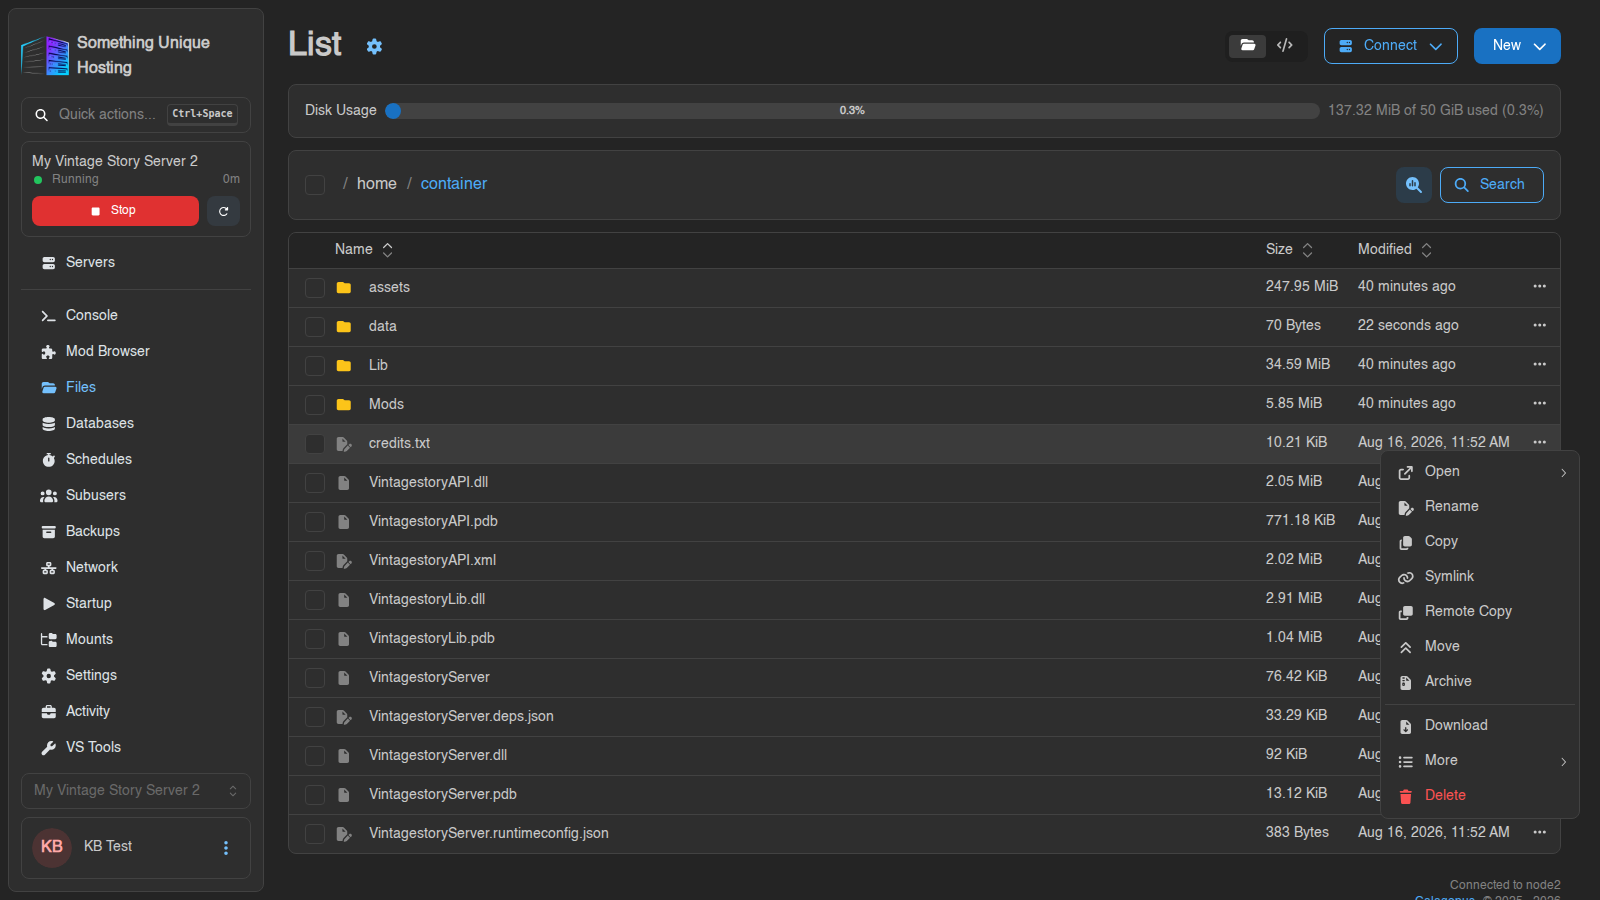Click the credits.txt file icon

tap(344, 444)
